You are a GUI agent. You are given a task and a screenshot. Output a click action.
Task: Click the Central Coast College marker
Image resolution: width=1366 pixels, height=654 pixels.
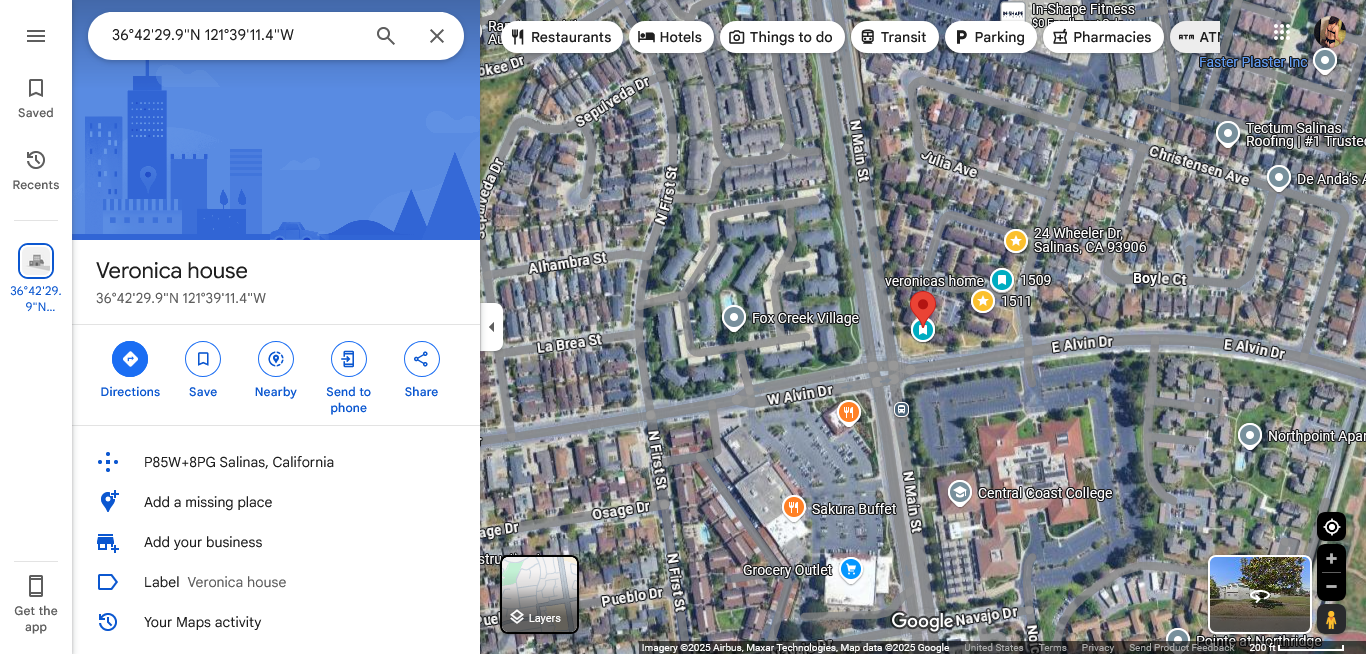pos(959,492)
